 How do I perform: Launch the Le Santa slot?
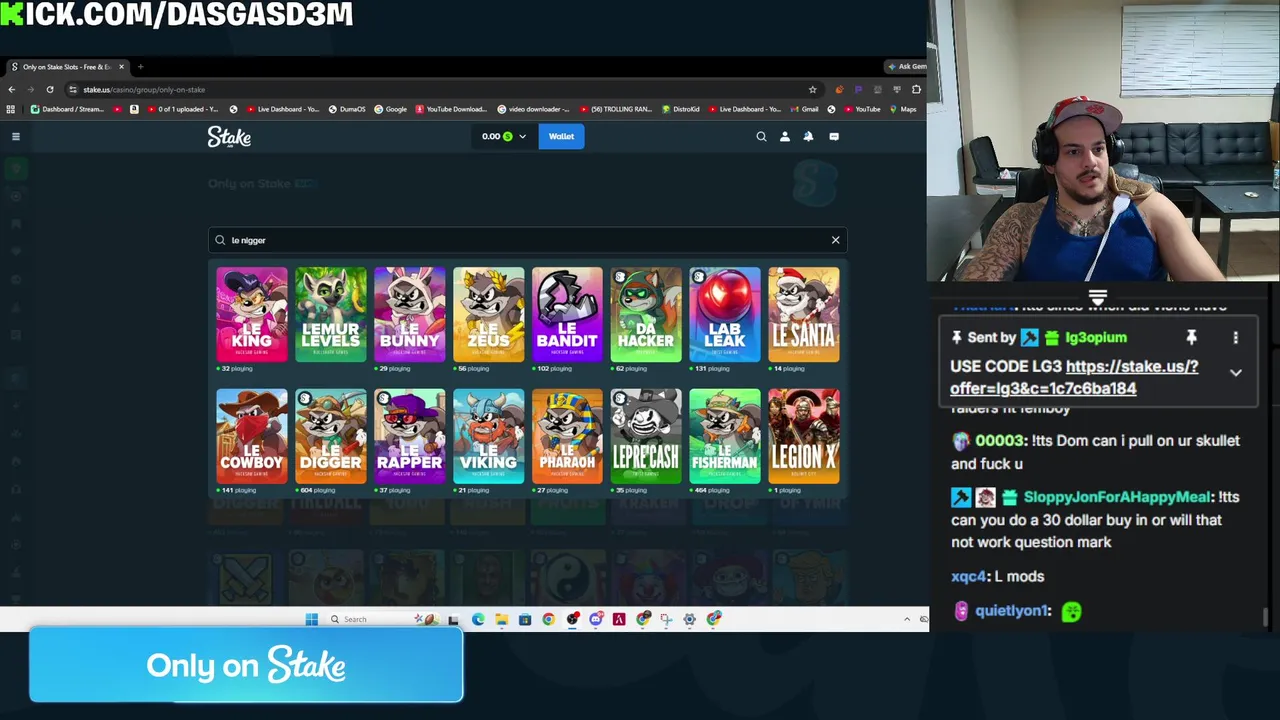click(x=805, y=314)
